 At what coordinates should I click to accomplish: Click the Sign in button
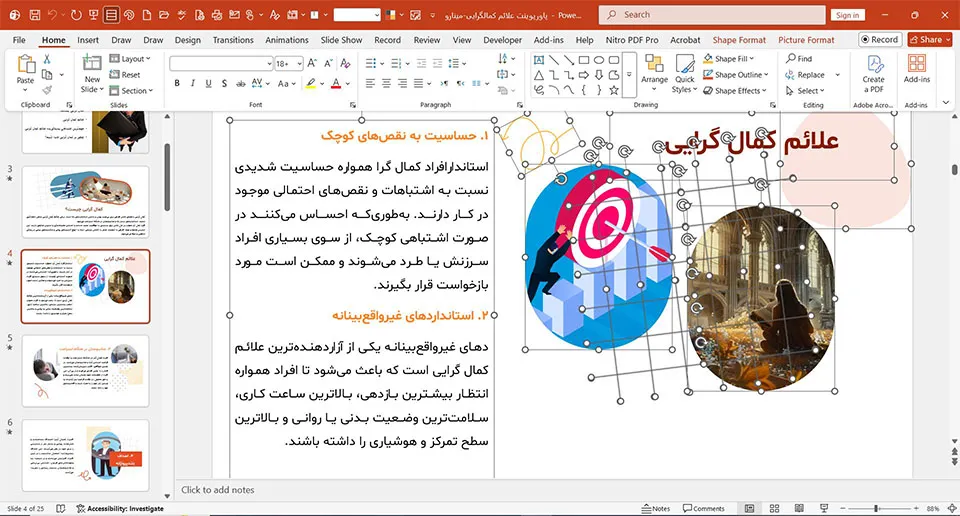click(x=847, y=15)
